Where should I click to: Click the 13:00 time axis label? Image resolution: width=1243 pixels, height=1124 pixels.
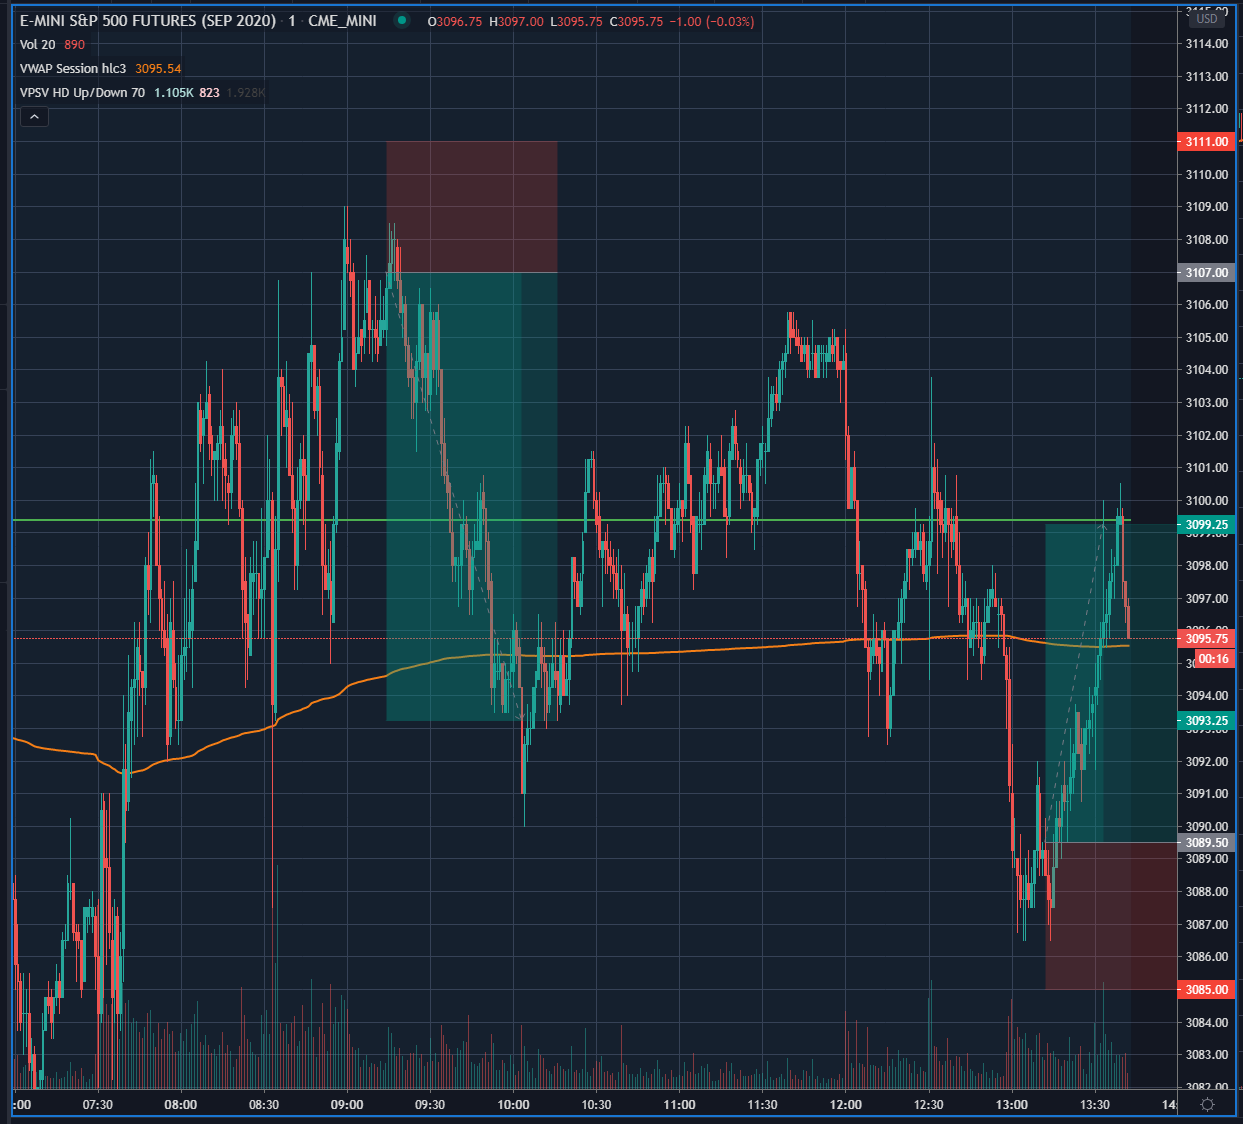pos(1012,1105)
